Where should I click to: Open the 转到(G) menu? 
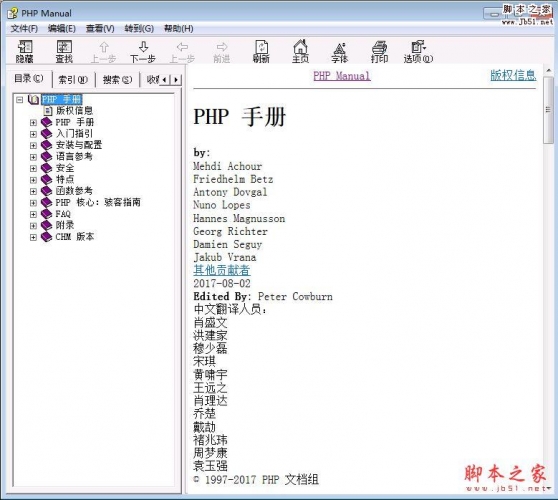coord(139,28)
